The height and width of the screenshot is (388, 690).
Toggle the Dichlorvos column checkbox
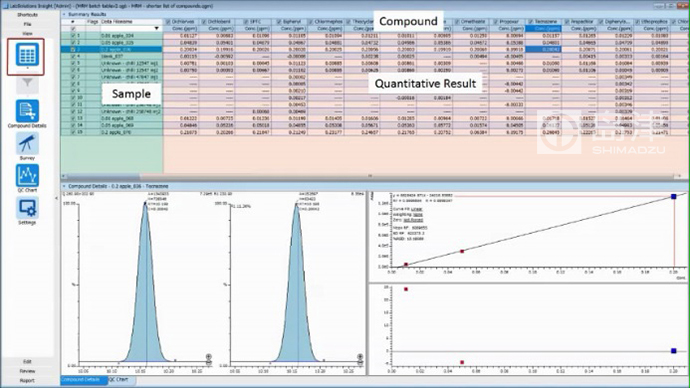click(168, 22)
